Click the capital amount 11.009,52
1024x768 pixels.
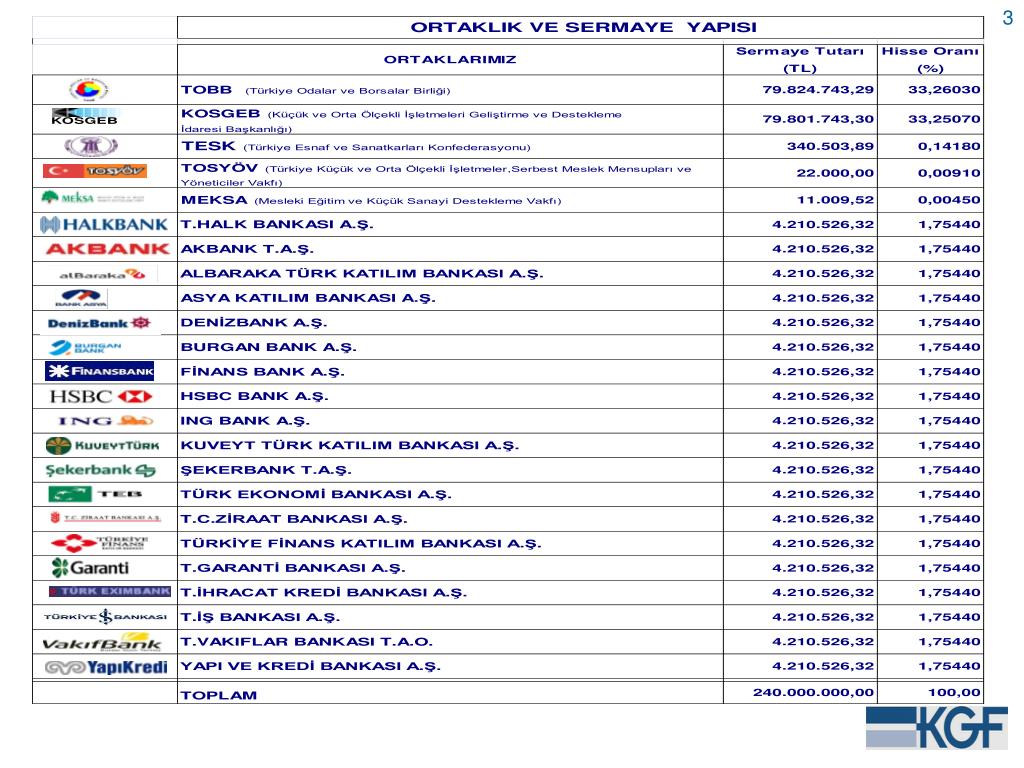click(x=835, y=200)
